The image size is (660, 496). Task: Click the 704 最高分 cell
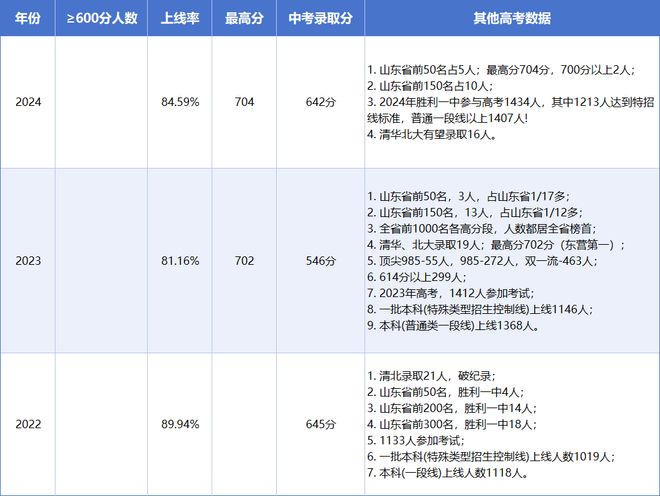coord(243,101)
